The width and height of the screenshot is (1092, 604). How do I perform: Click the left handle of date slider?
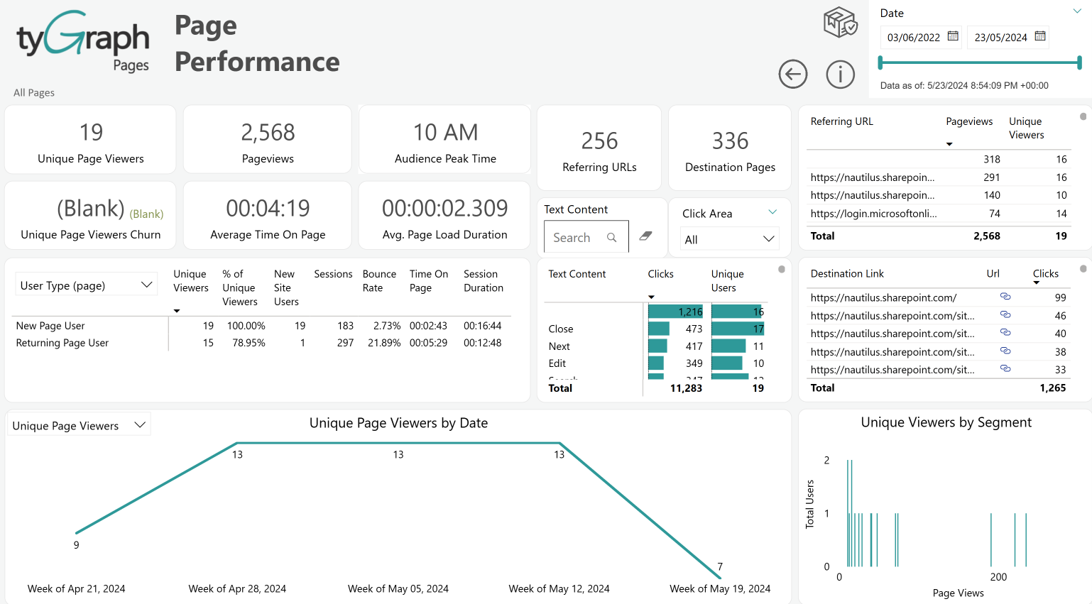(x=881, y=63)
